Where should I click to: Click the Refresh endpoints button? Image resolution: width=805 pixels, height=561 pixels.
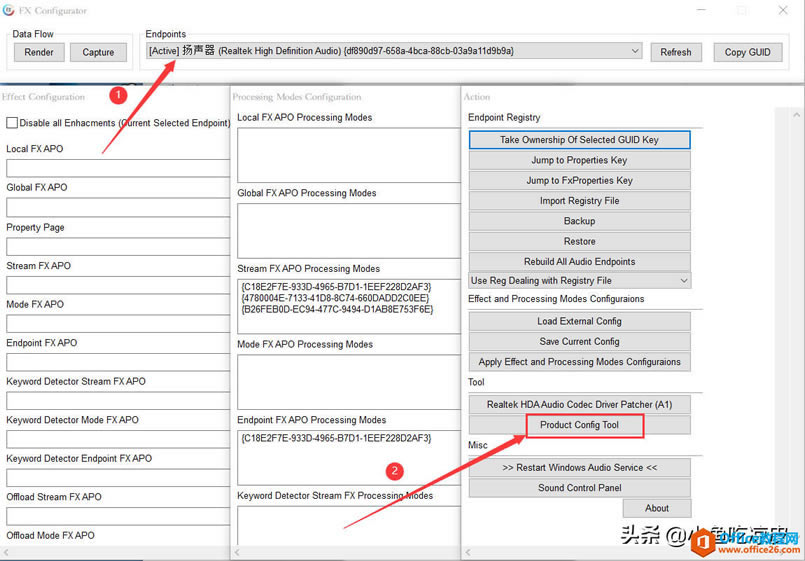point(676,52)
